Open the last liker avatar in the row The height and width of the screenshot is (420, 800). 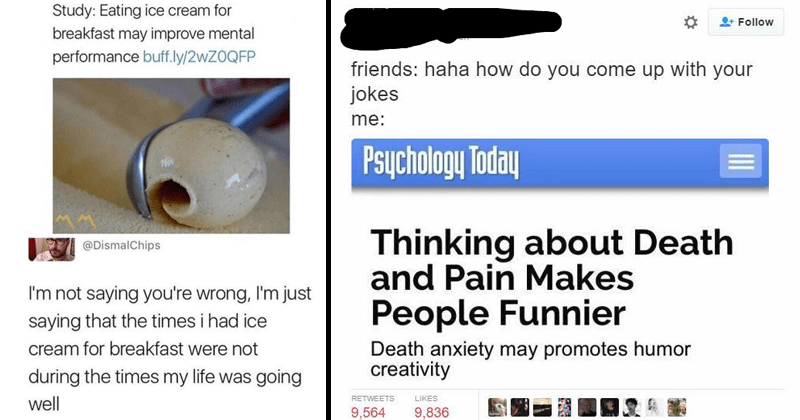[677, 407]
